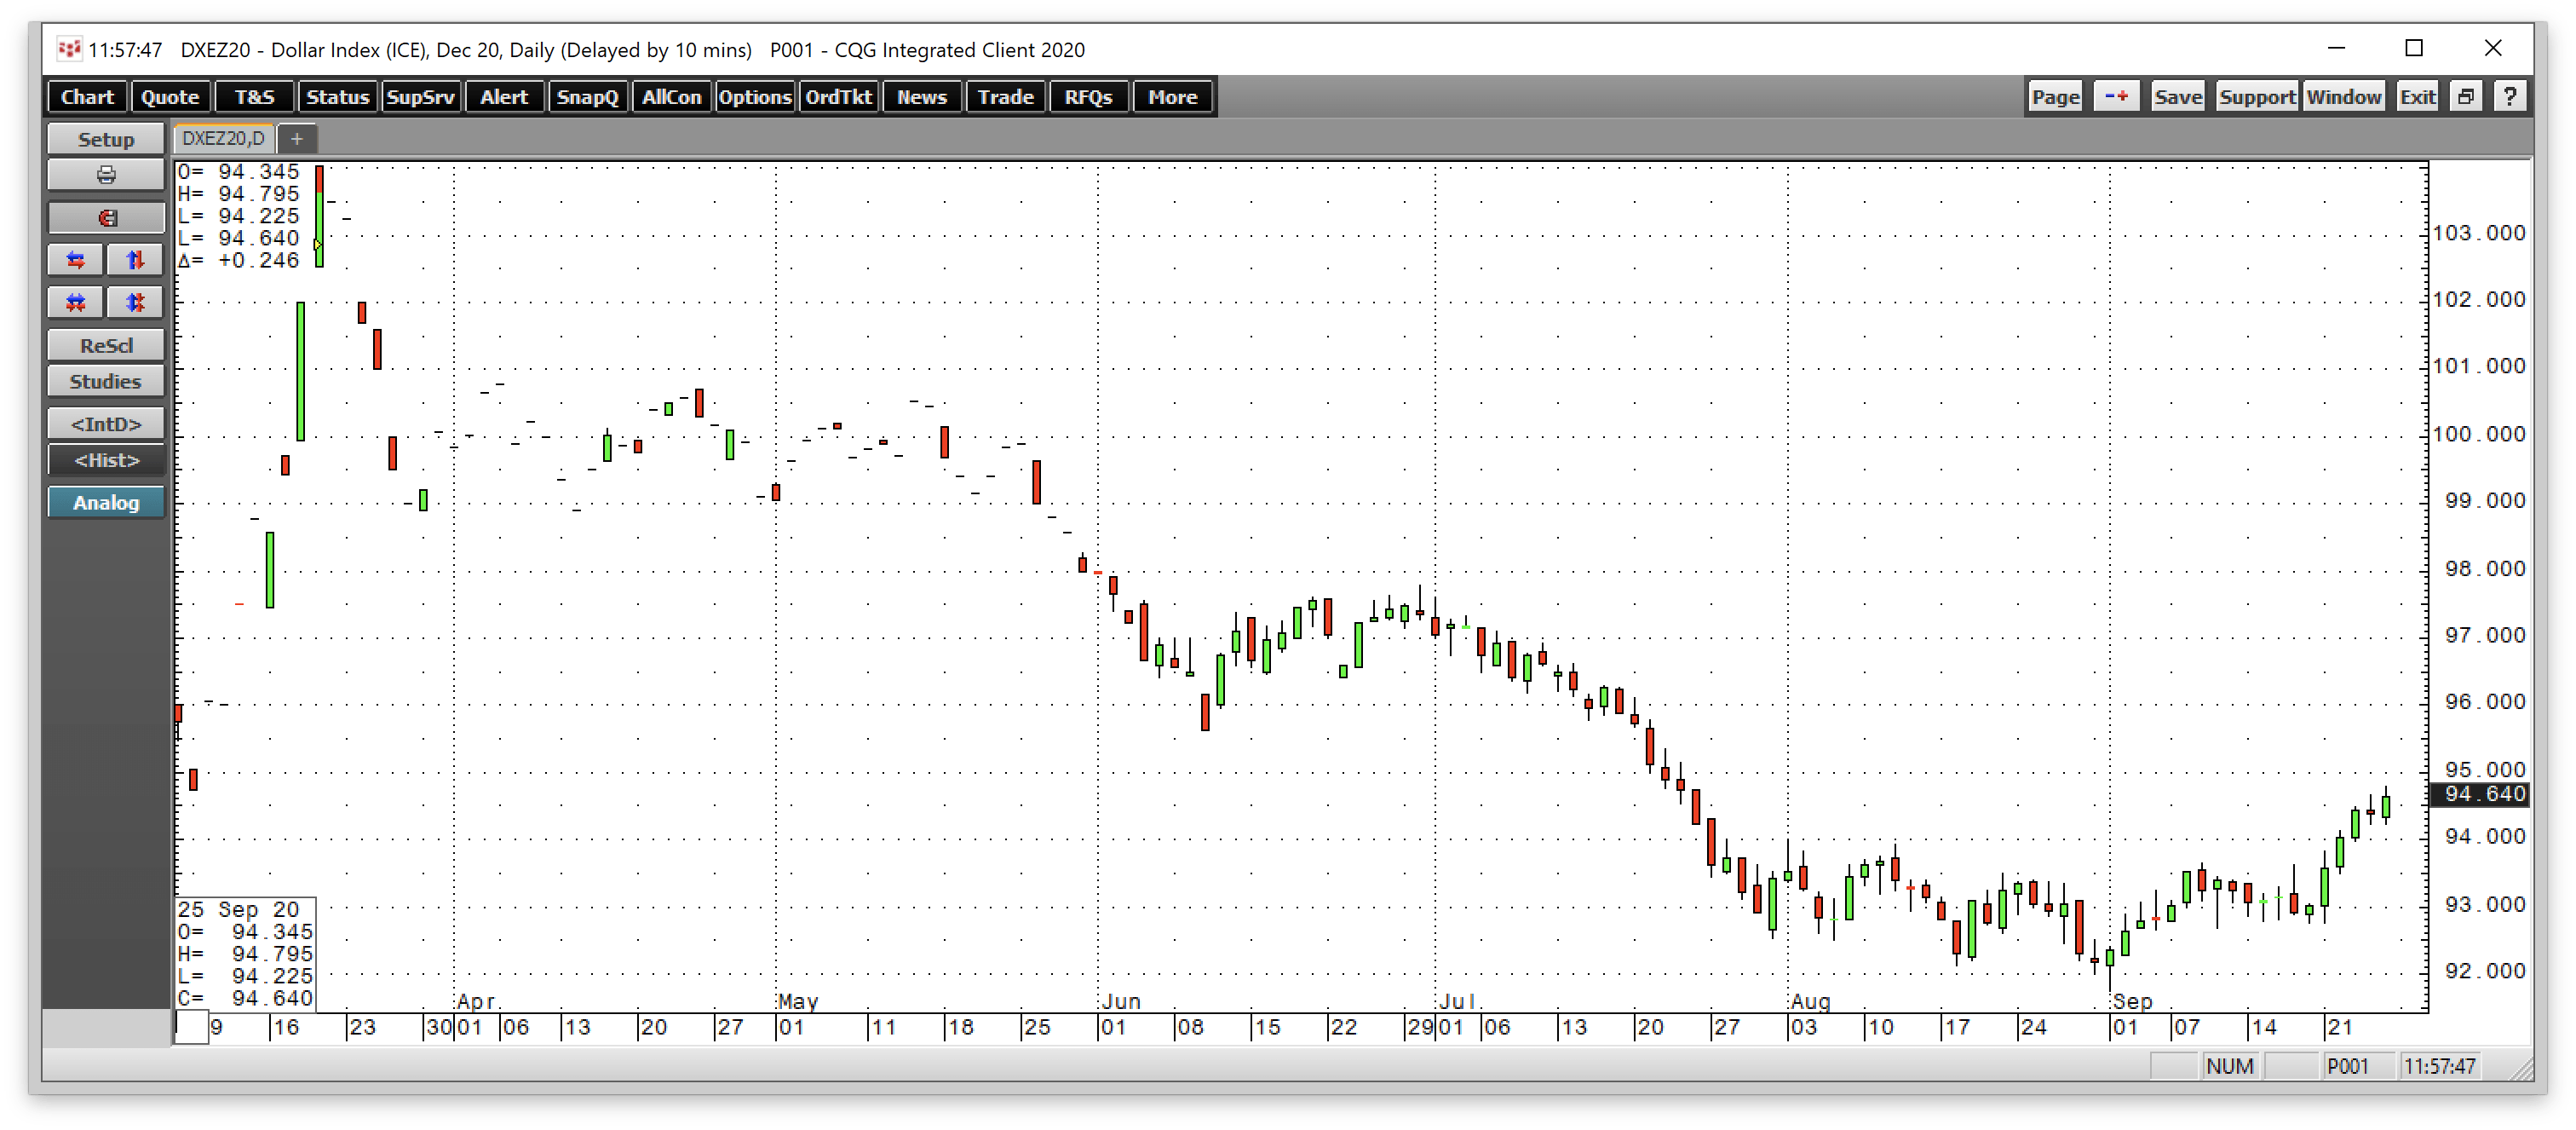Toggle the <IntD> intraday mode button

click(106, 424)
